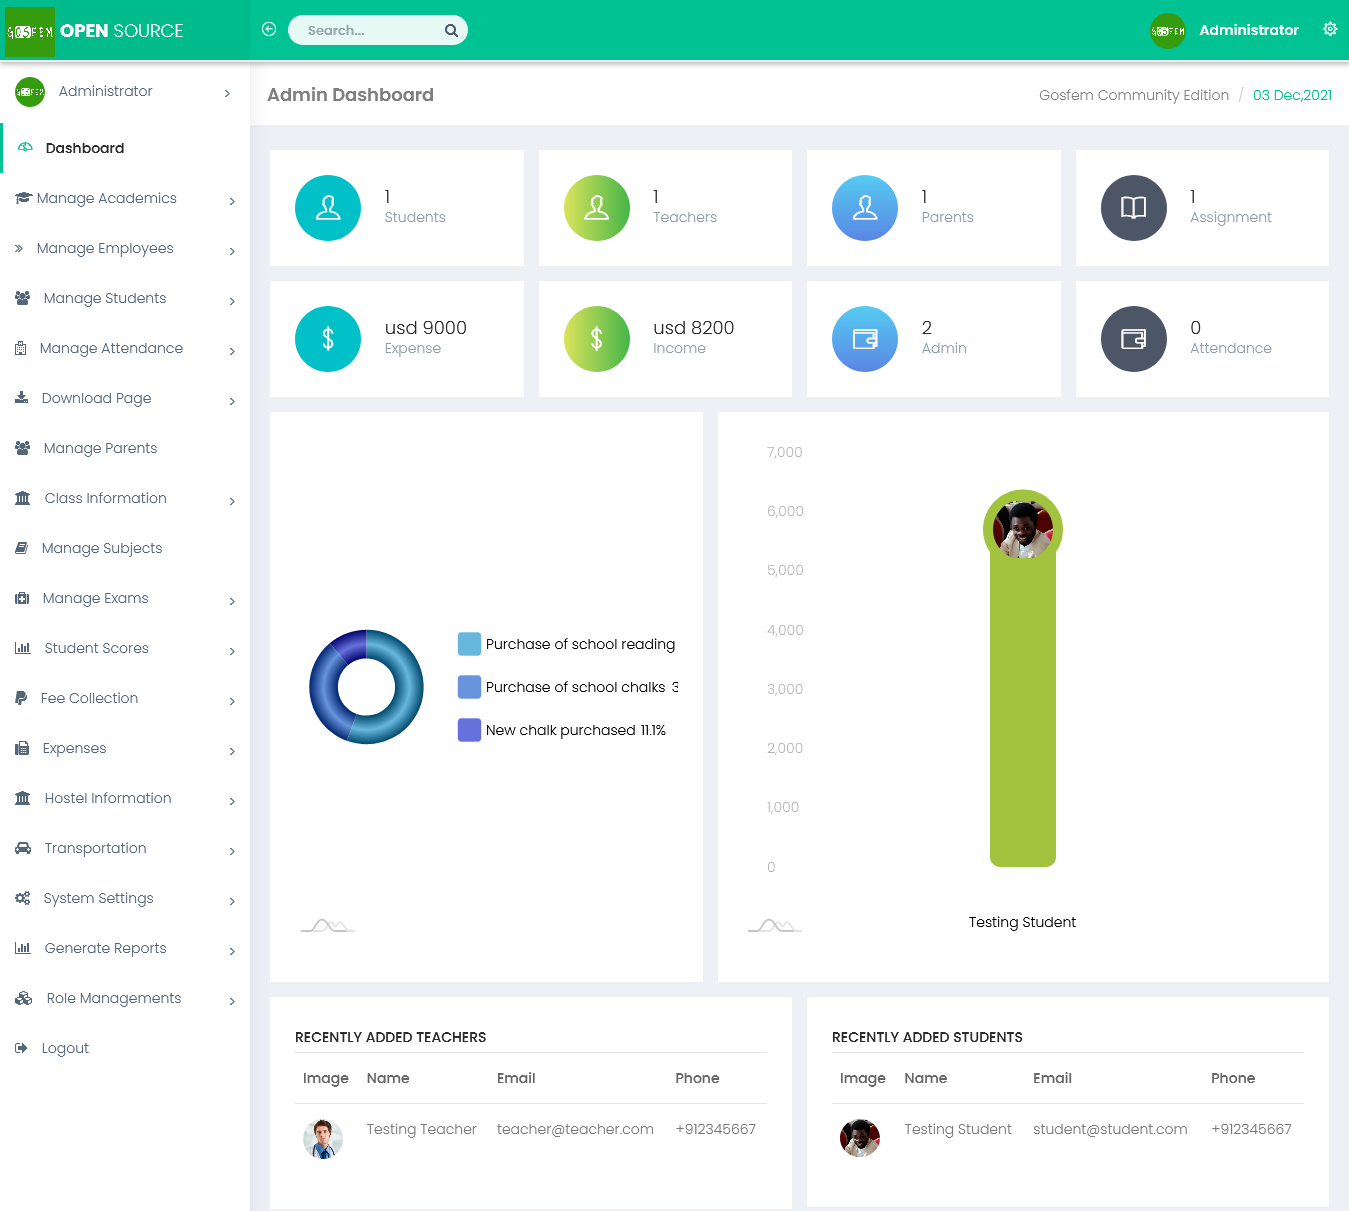Click the Logout option
This screenshot has width=1349, height=1211.
pos(64,1047)
